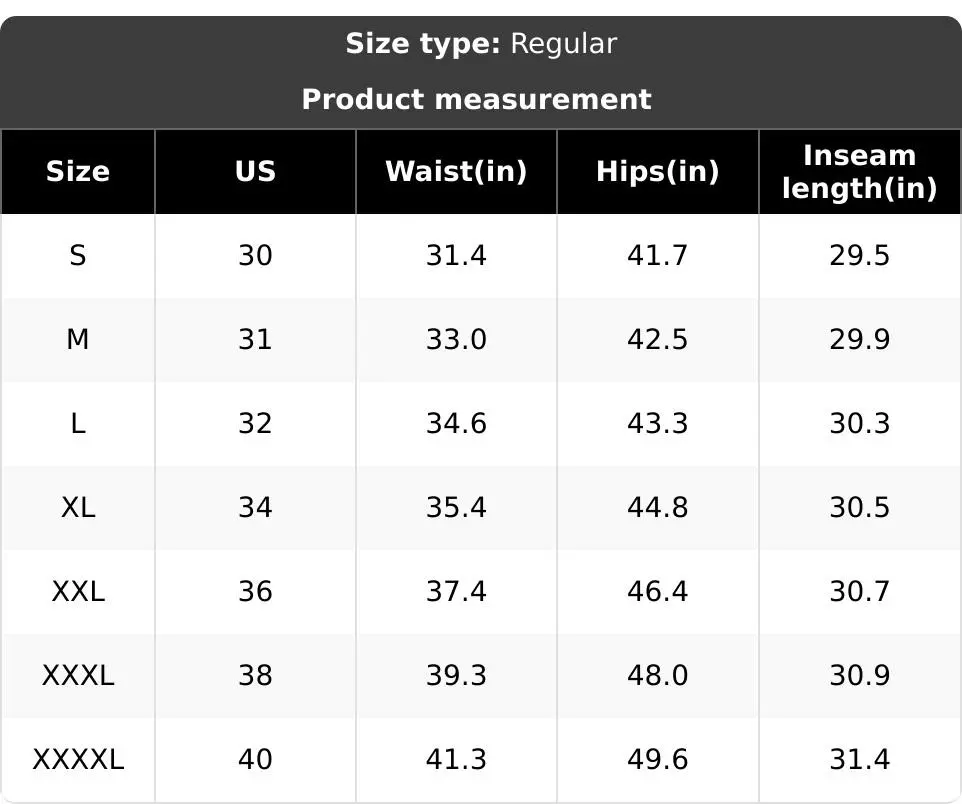Choose the XXL size row label

point(78,592)
